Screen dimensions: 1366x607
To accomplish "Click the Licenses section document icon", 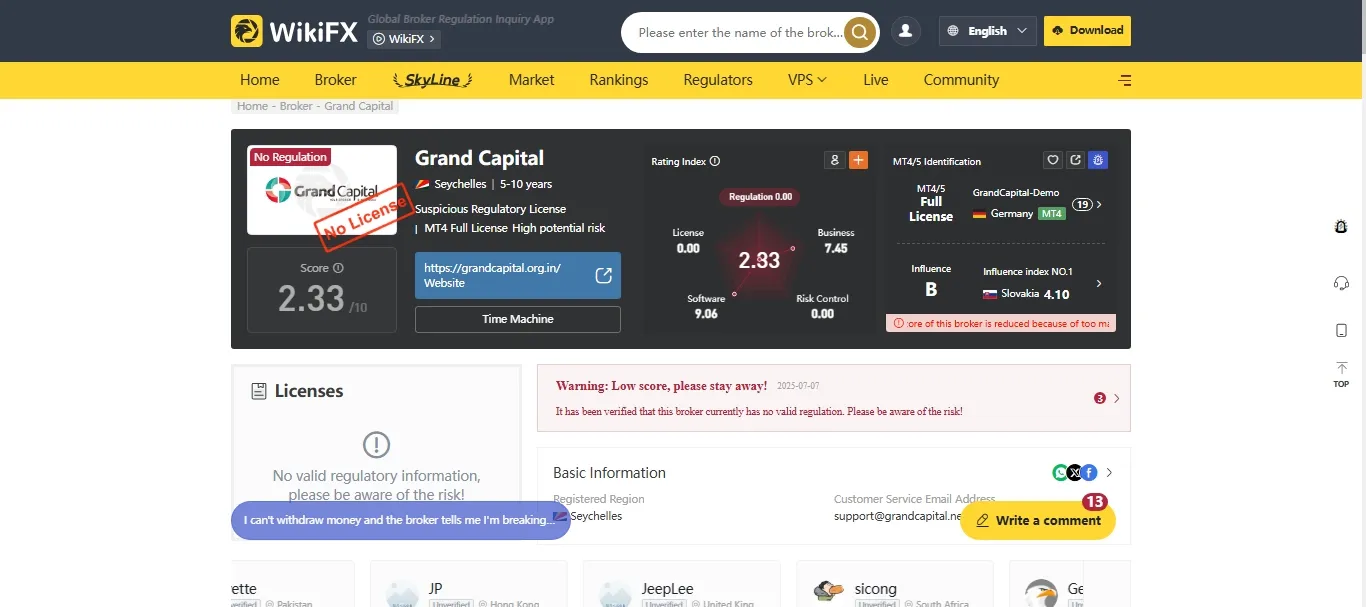I will (259, 391).
